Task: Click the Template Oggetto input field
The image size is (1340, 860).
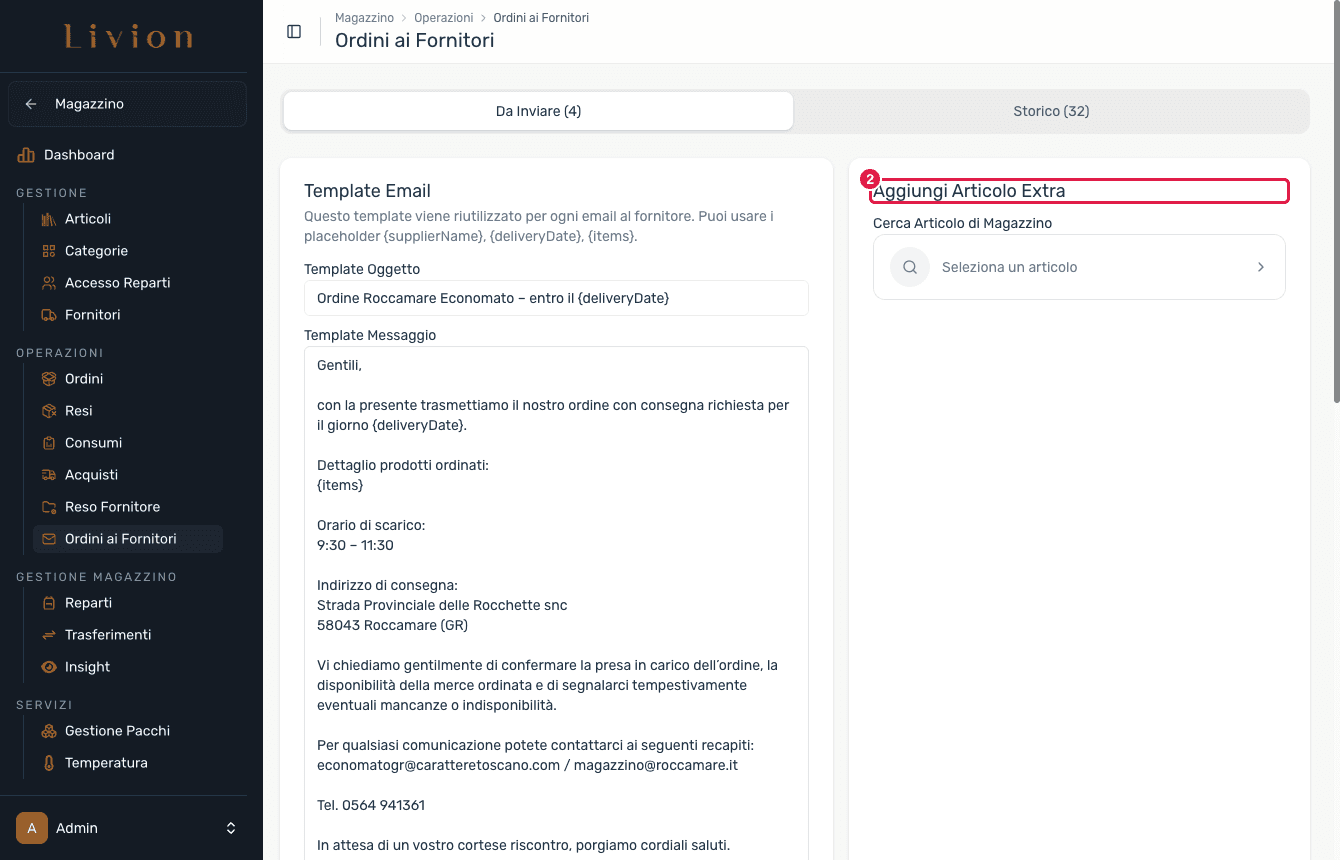Action: tap(556, 298)
